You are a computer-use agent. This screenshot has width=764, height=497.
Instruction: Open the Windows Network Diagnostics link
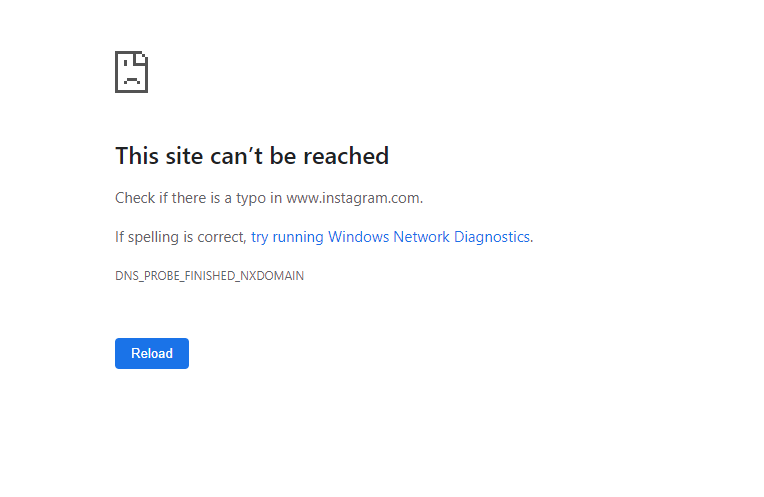tap(391, 237)
